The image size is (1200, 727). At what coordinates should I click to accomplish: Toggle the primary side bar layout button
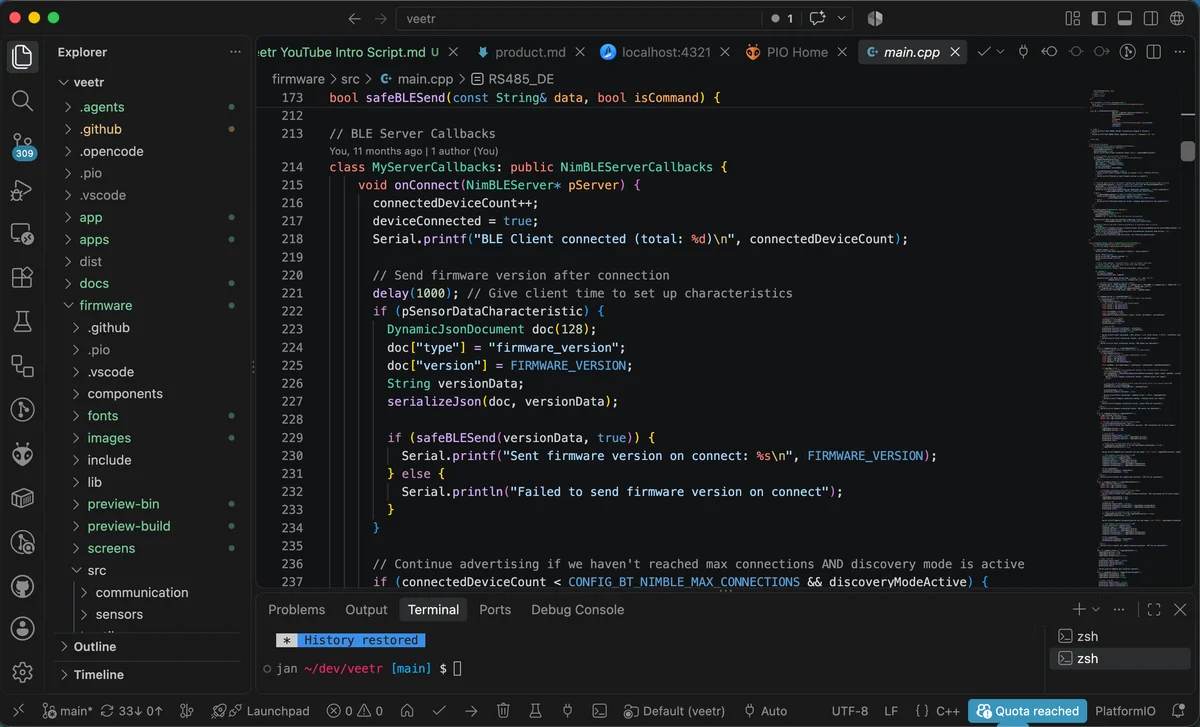pyautogui.click(x=1099, y=18)
